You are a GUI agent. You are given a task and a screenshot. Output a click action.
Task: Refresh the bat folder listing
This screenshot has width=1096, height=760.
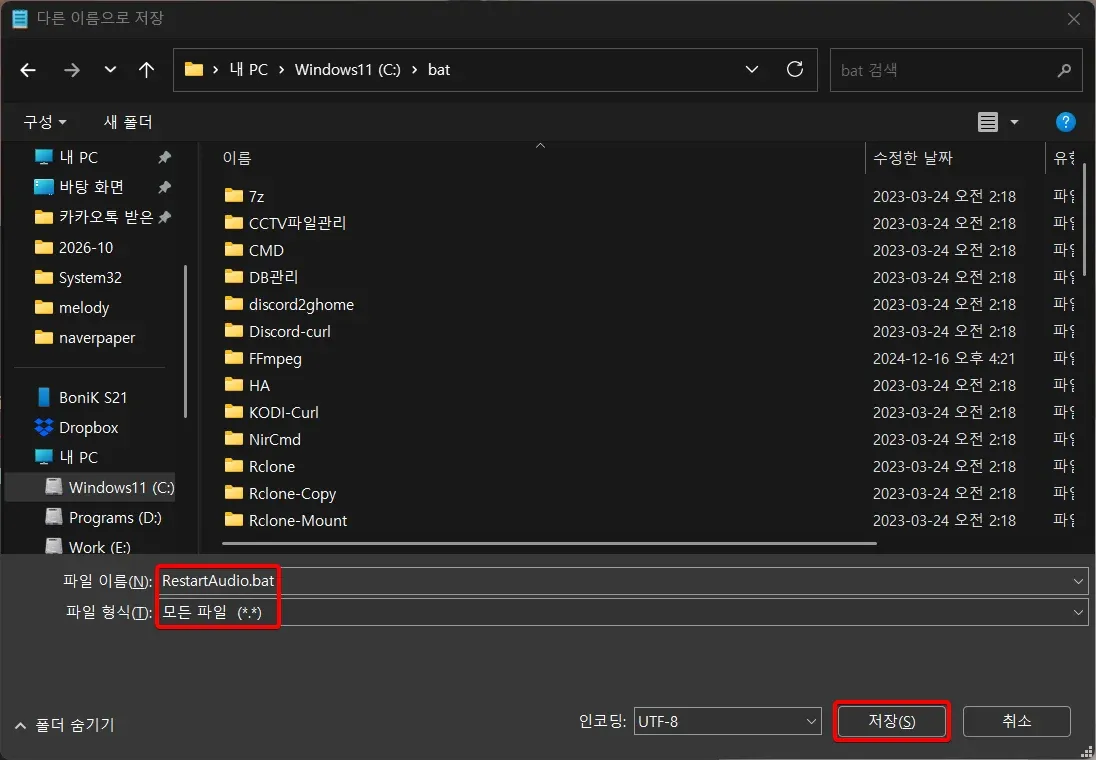tap(795, 69)
